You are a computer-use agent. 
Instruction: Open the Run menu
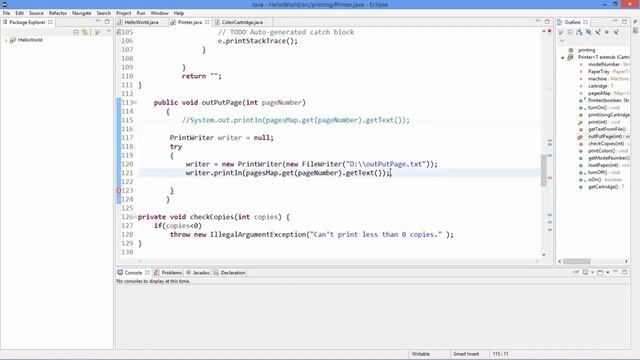point(141,13)
